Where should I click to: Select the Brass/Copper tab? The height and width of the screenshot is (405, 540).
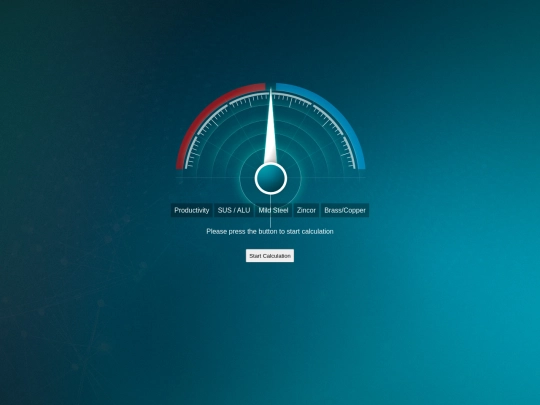(345, 210)
